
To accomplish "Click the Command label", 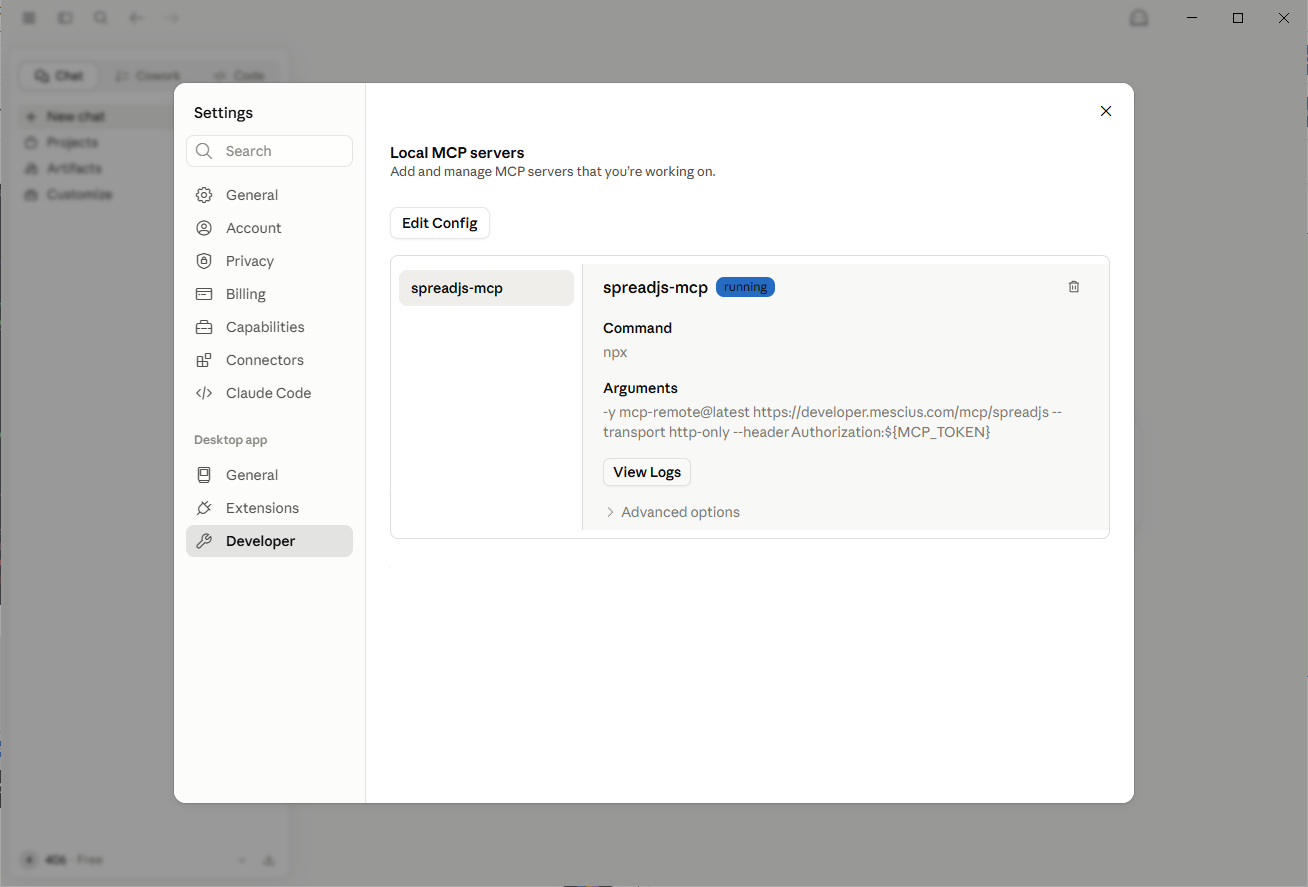I will point(637,328).
